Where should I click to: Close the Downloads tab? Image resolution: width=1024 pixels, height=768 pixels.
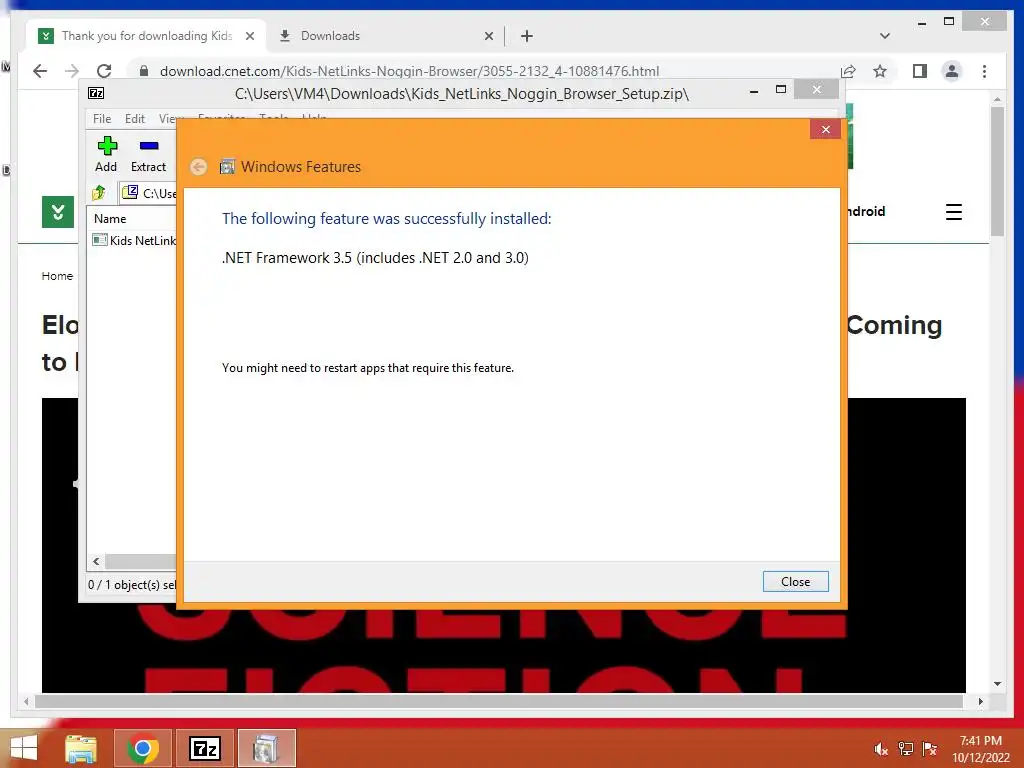[488, 37]
